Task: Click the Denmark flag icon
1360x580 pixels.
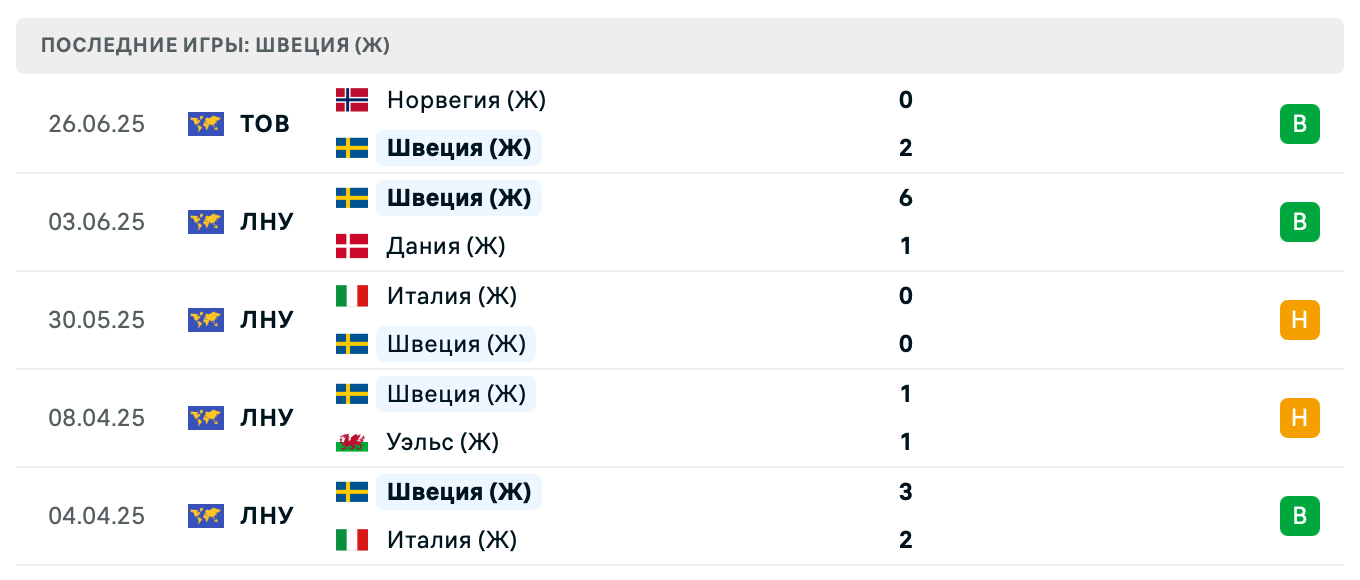Action: coord(351,246)
